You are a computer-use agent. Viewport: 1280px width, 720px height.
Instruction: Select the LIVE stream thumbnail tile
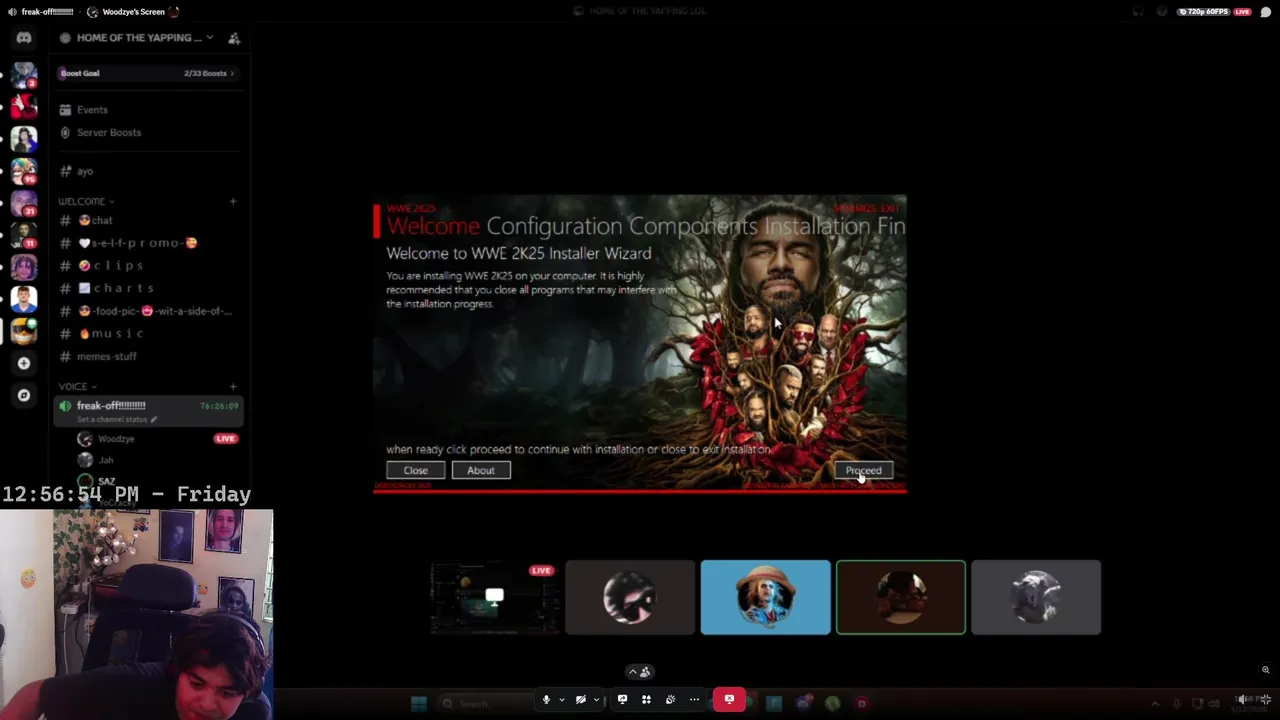[x=495, y=597]
